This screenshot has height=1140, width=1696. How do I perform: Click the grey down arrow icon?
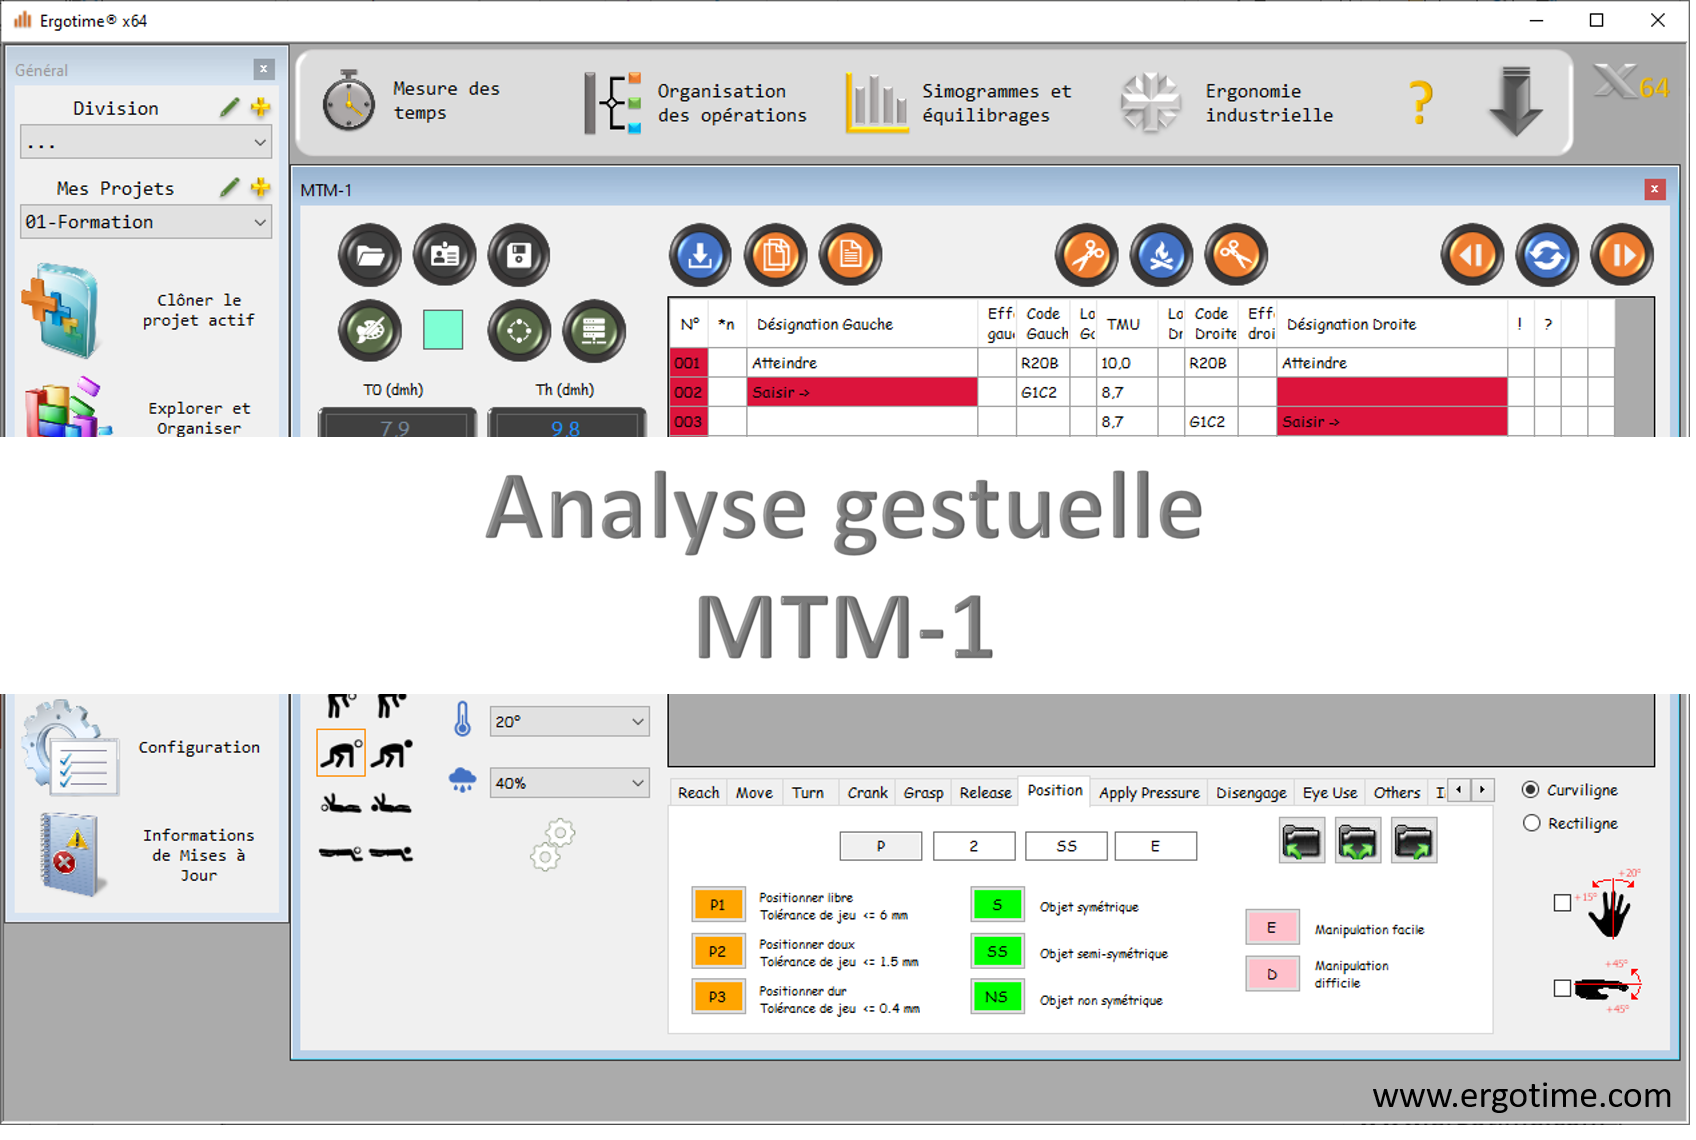tap(1516, 101)
